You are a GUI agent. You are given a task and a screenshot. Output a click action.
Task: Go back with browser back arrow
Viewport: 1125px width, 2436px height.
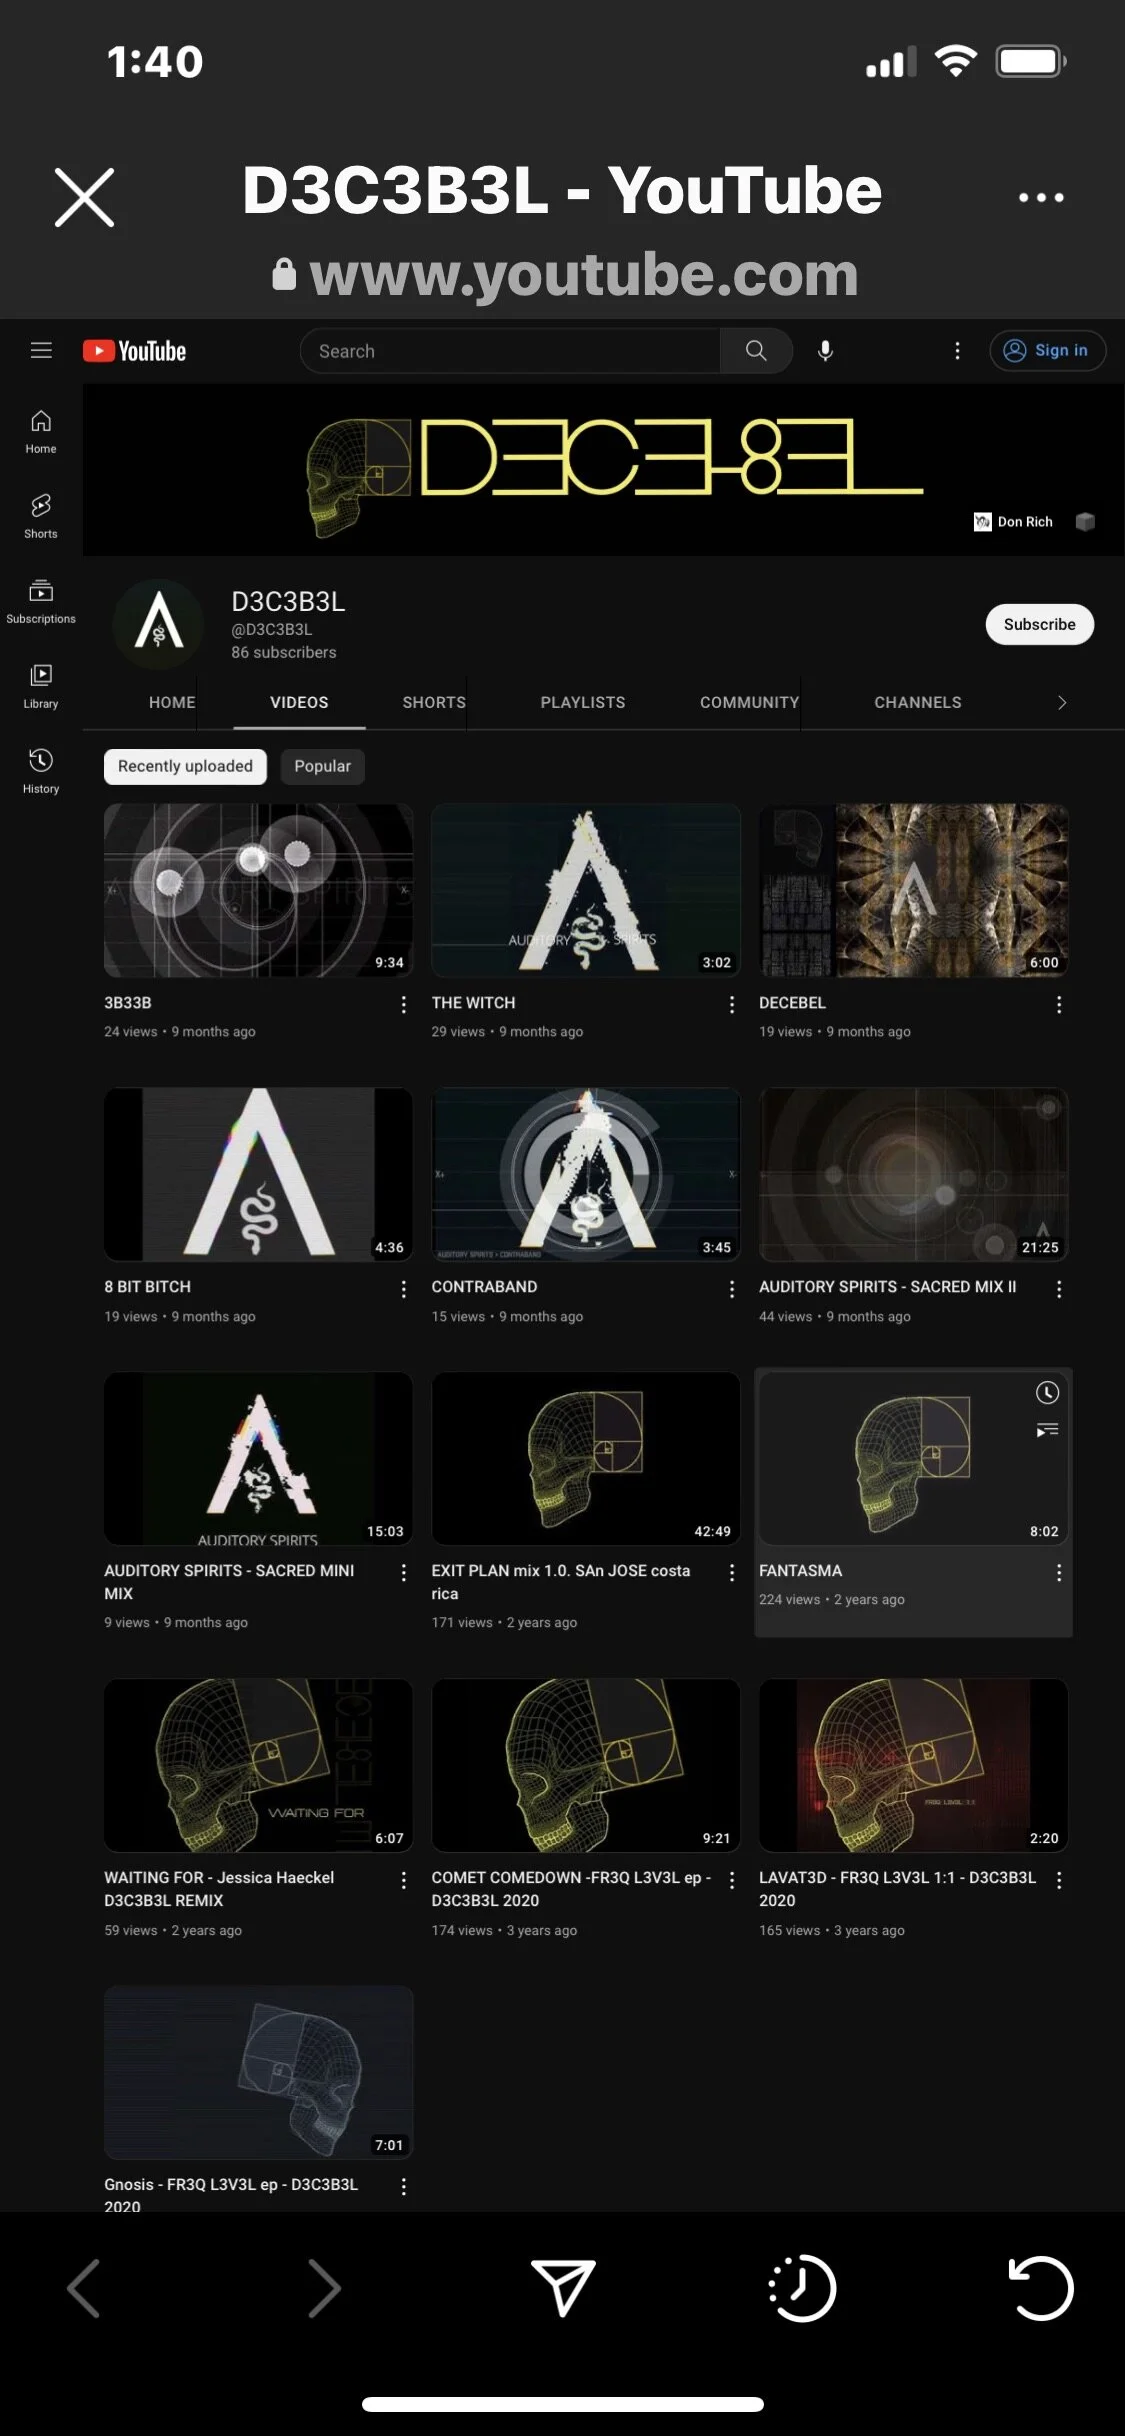point(83,2287)
